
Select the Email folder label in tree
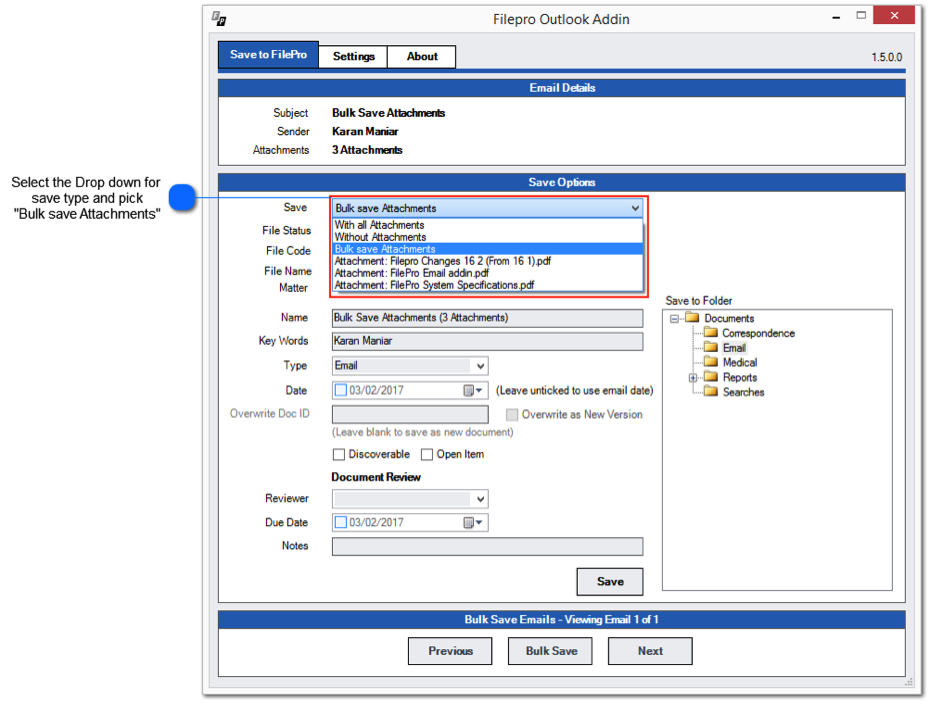[x=734, y=348]
